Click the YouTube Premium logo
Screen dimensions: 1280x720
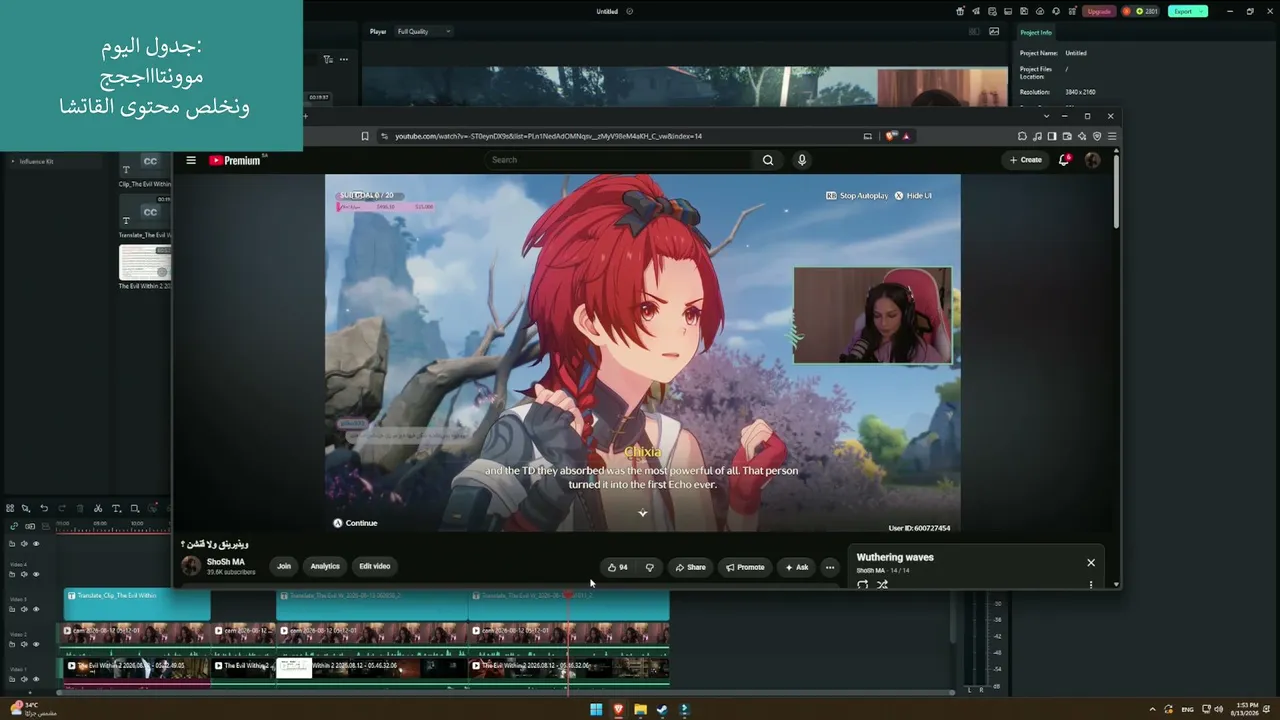[235, 160]
